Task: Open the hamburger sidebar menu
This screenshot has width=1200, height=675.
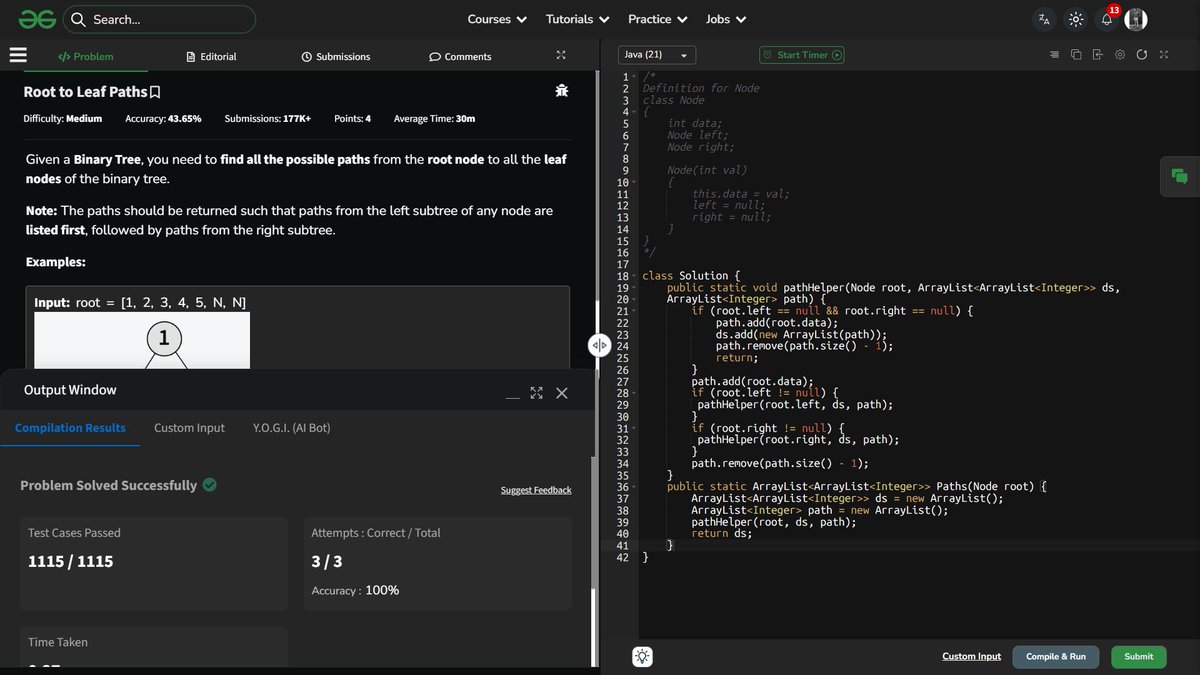Action: pos(18,55)
